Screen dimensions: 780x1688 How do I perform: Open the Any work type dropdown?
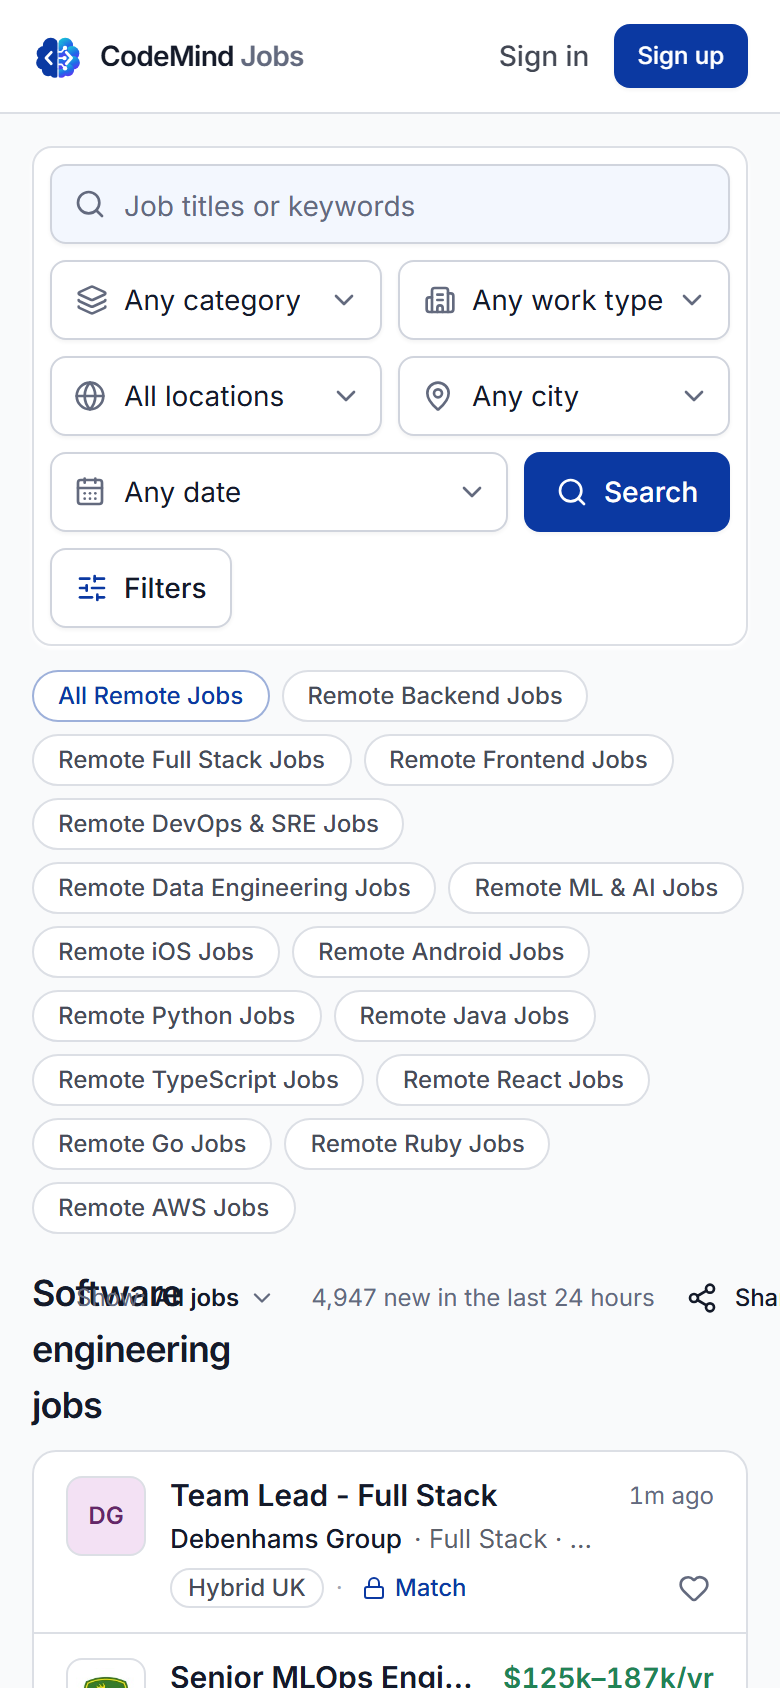pyautogui.click(x=564, y=300)
